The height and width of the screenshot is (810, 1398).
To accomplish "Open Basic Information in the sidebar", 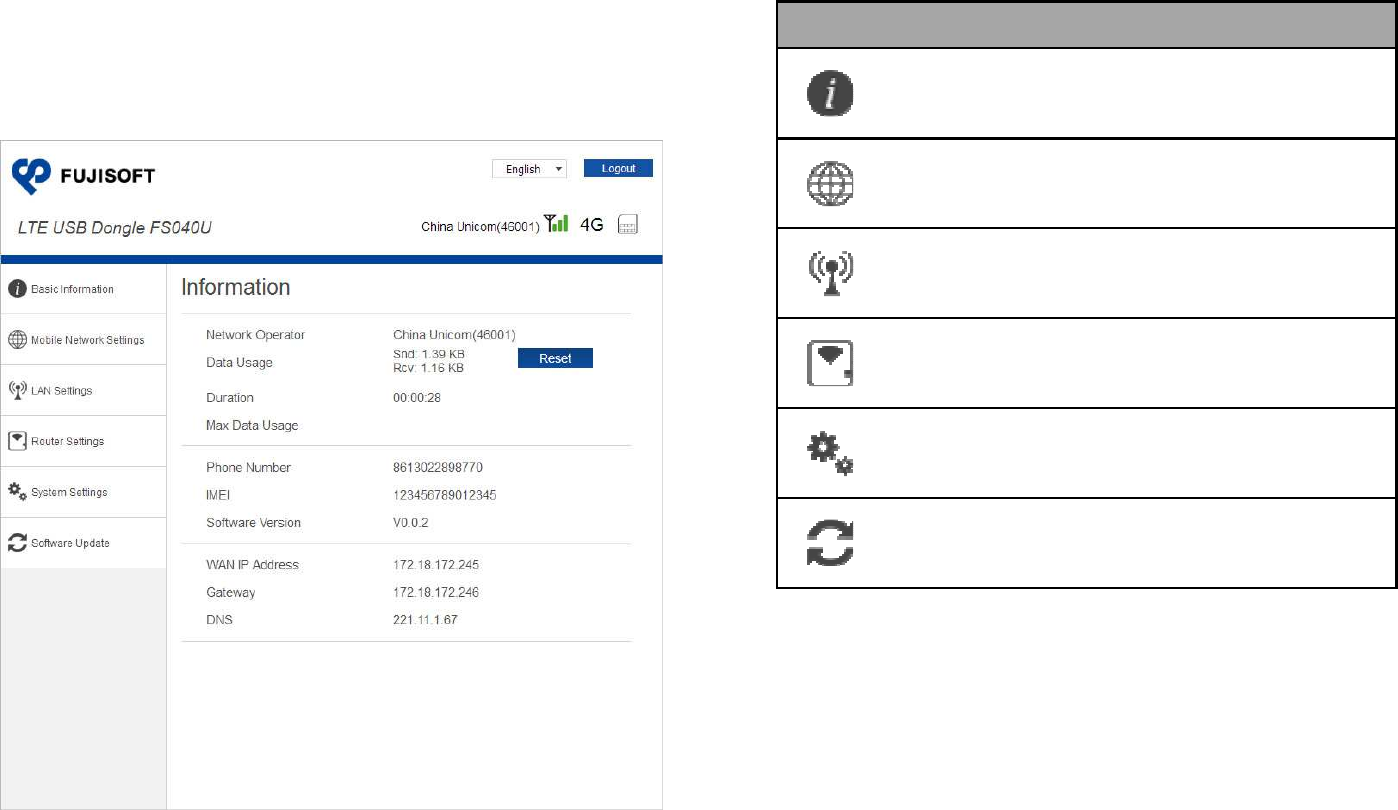I will click(x=83, y=290).
